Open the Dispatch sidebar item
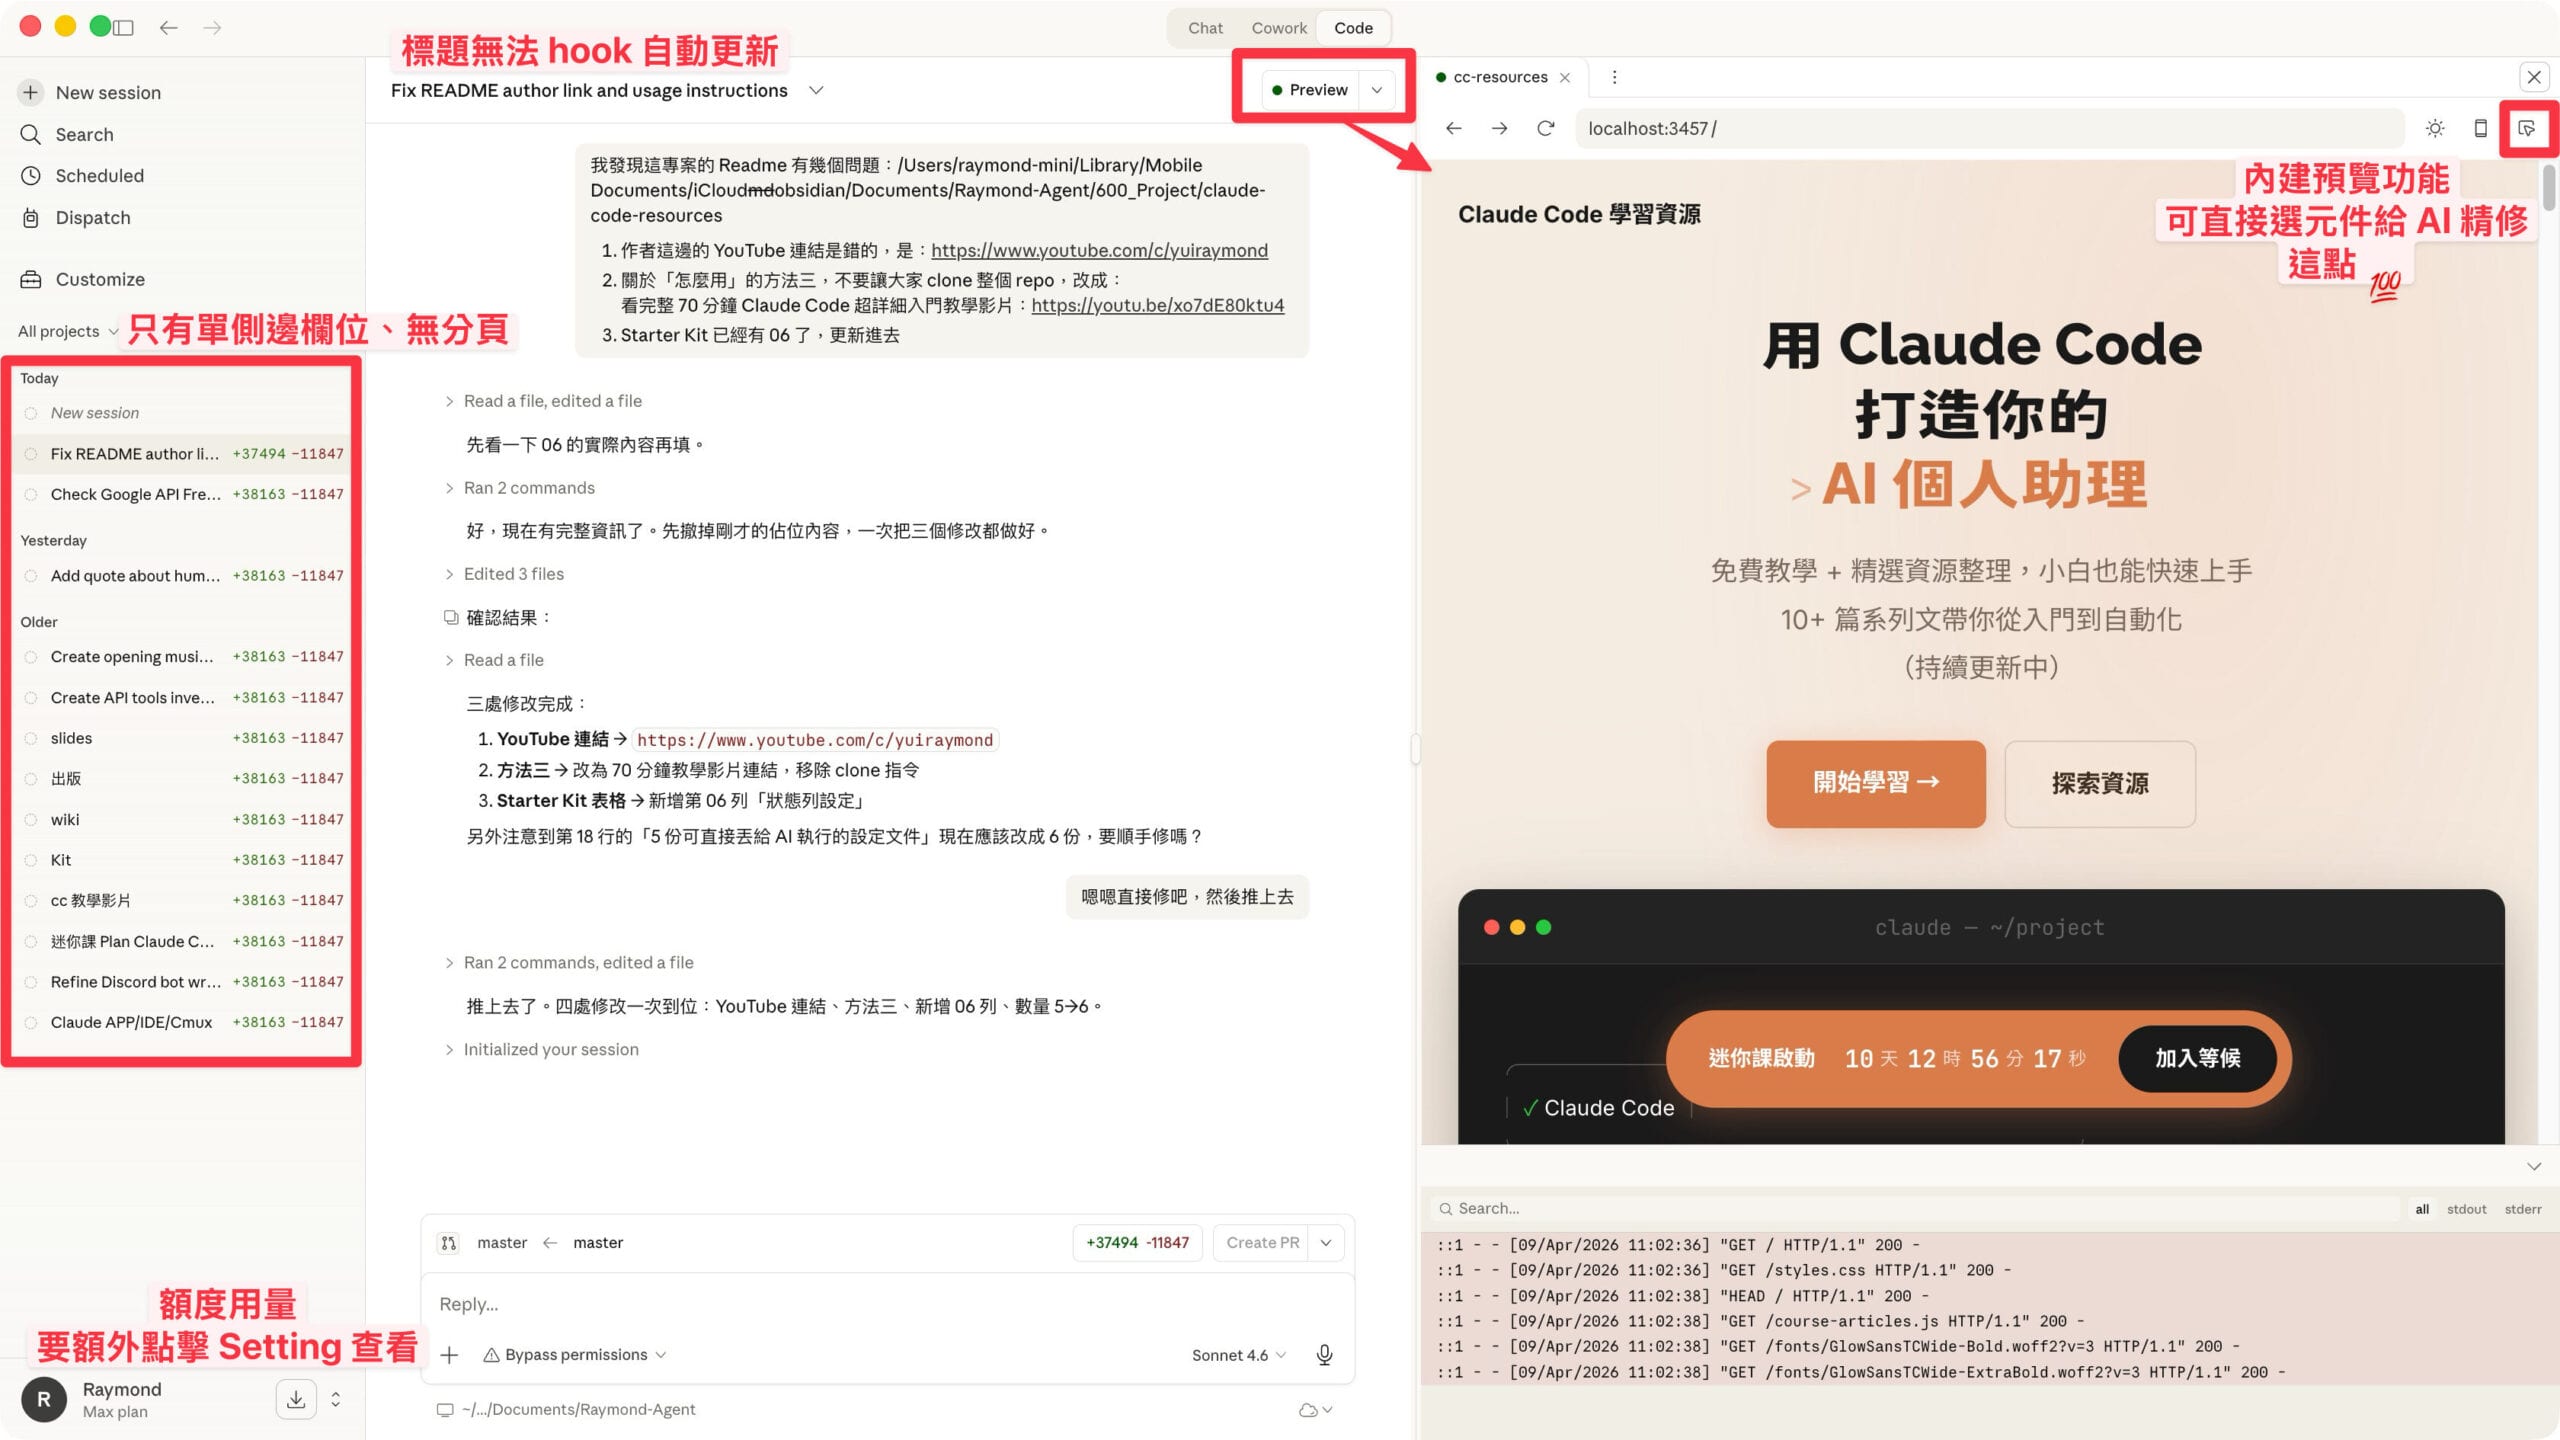Image resolution: width=2560 pixels, height=1440 pixels. (x=92, y=217)
